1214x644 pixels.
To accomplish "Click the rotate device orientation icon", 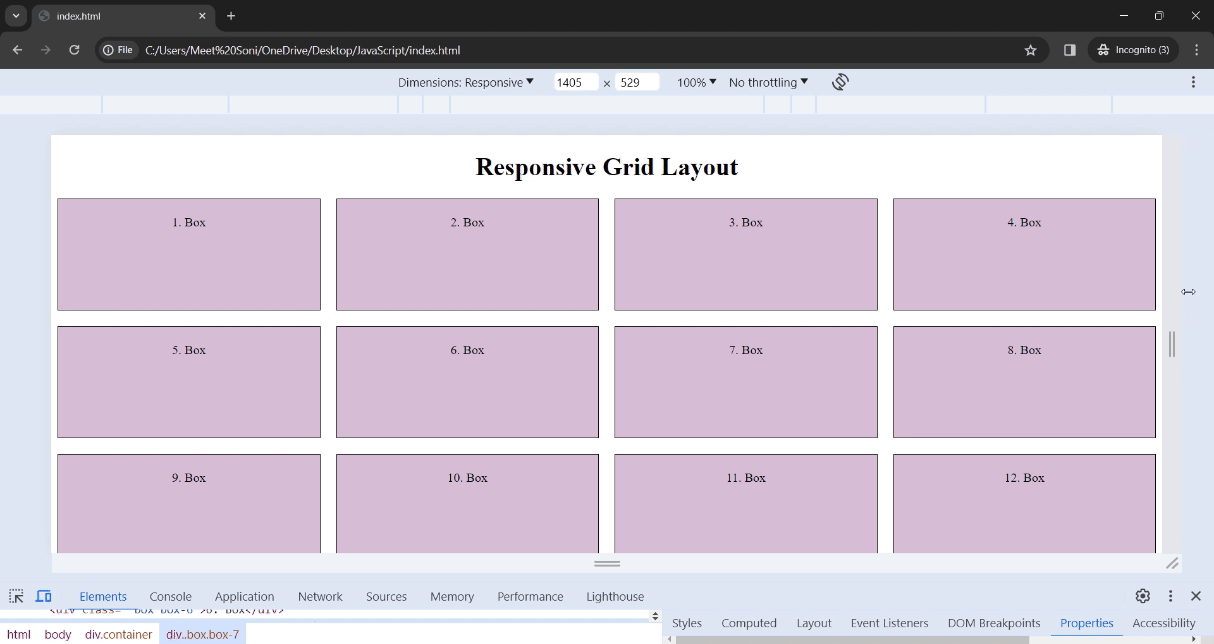I will click(x=840, y=82).
